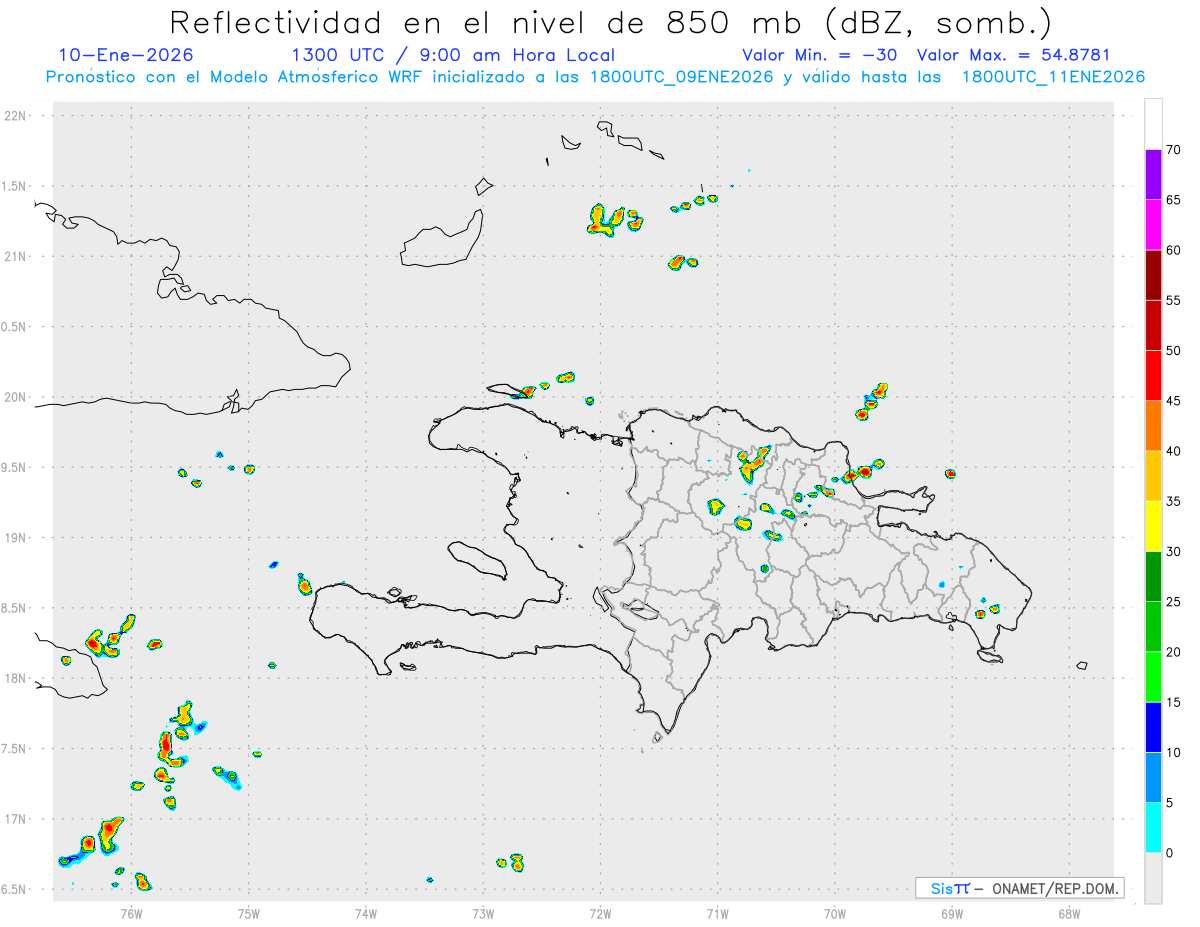
Task: Select the '55' color scale label
Action: coord(1173,300)
